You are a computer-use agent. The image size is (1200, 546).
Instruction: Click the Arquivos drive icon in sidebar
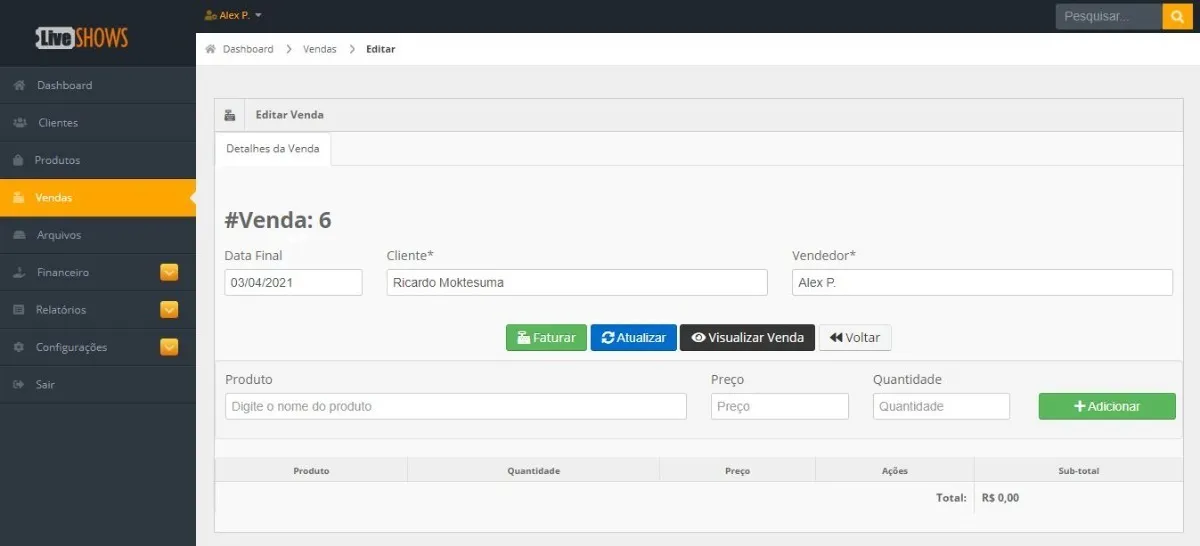coord(19,235)
